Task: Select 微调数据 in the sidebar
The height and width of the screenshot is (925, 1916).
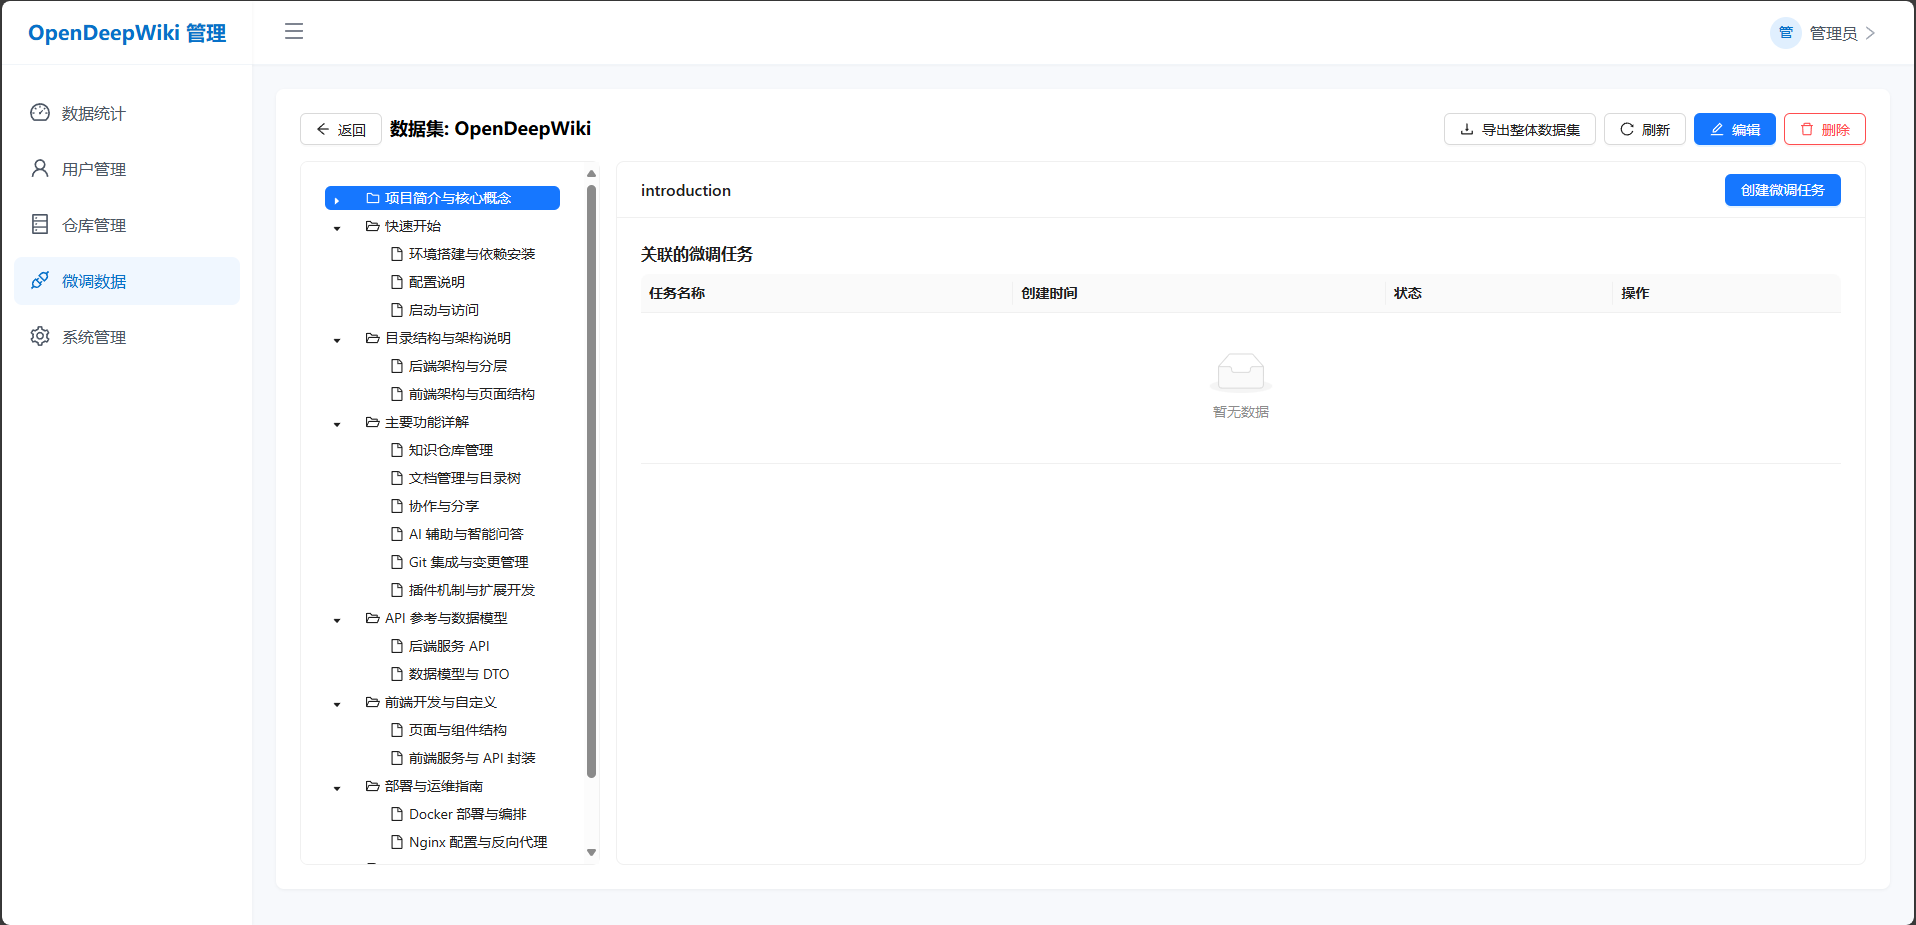Action: [127, 281]
